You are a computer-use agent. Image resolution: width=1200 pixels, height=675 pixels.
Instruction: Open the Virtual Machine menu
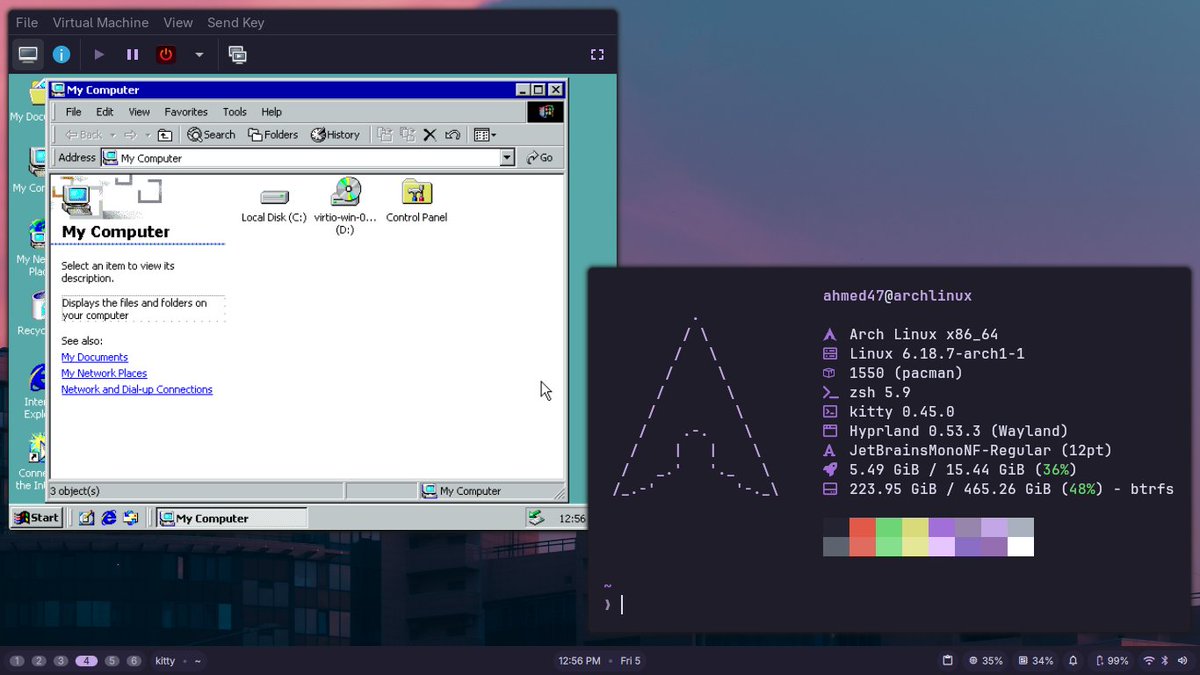[100, 22]
